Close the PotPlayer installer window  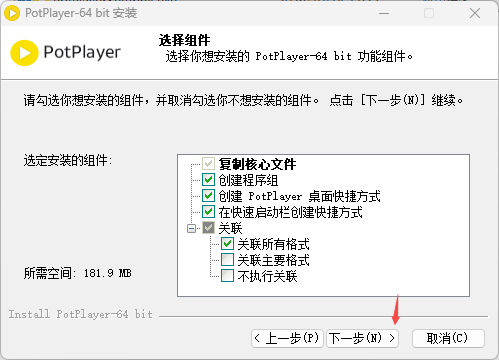point(475,13)
